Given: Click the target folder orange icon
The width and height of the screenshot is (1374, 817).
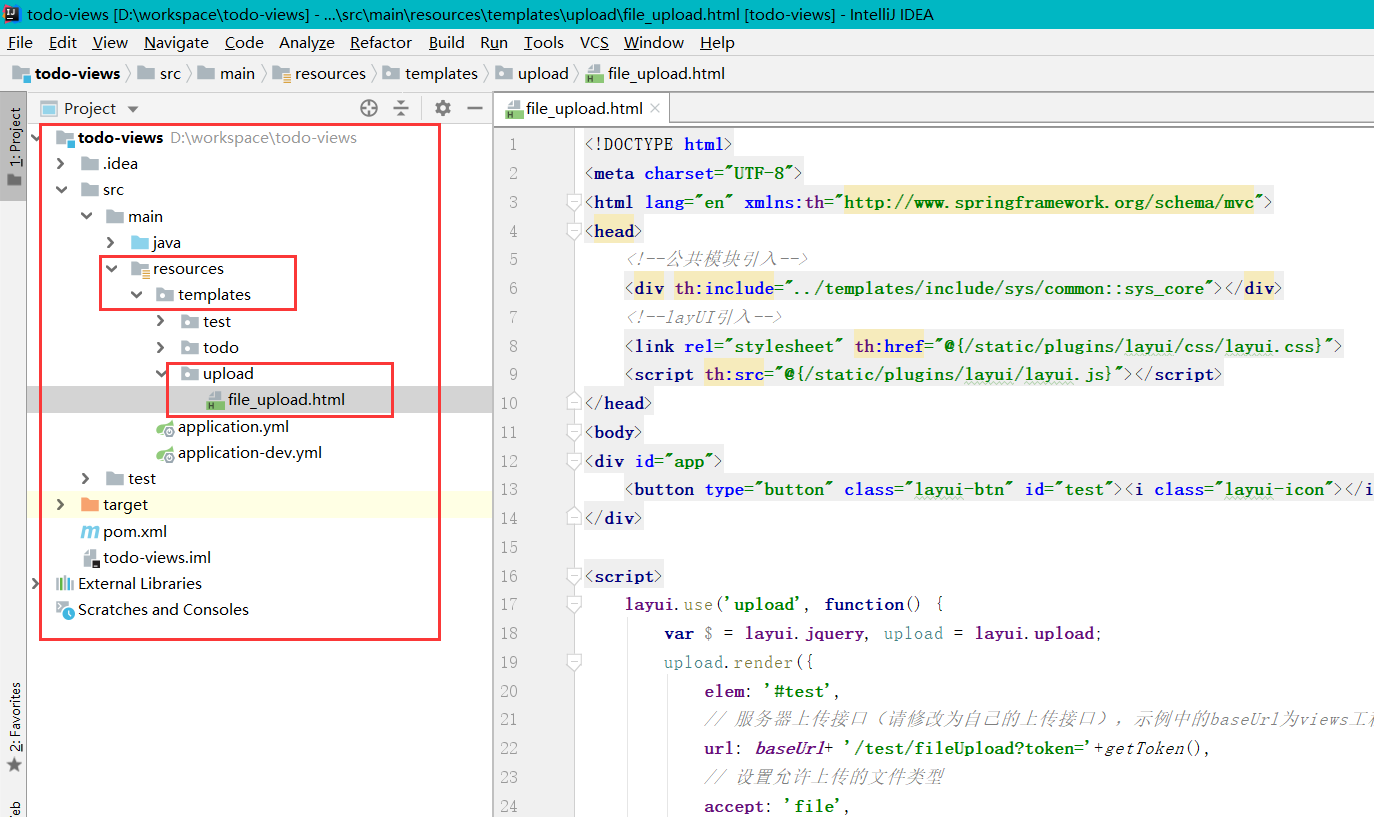Looking at the screenshot, I should (x=89, y=504).
